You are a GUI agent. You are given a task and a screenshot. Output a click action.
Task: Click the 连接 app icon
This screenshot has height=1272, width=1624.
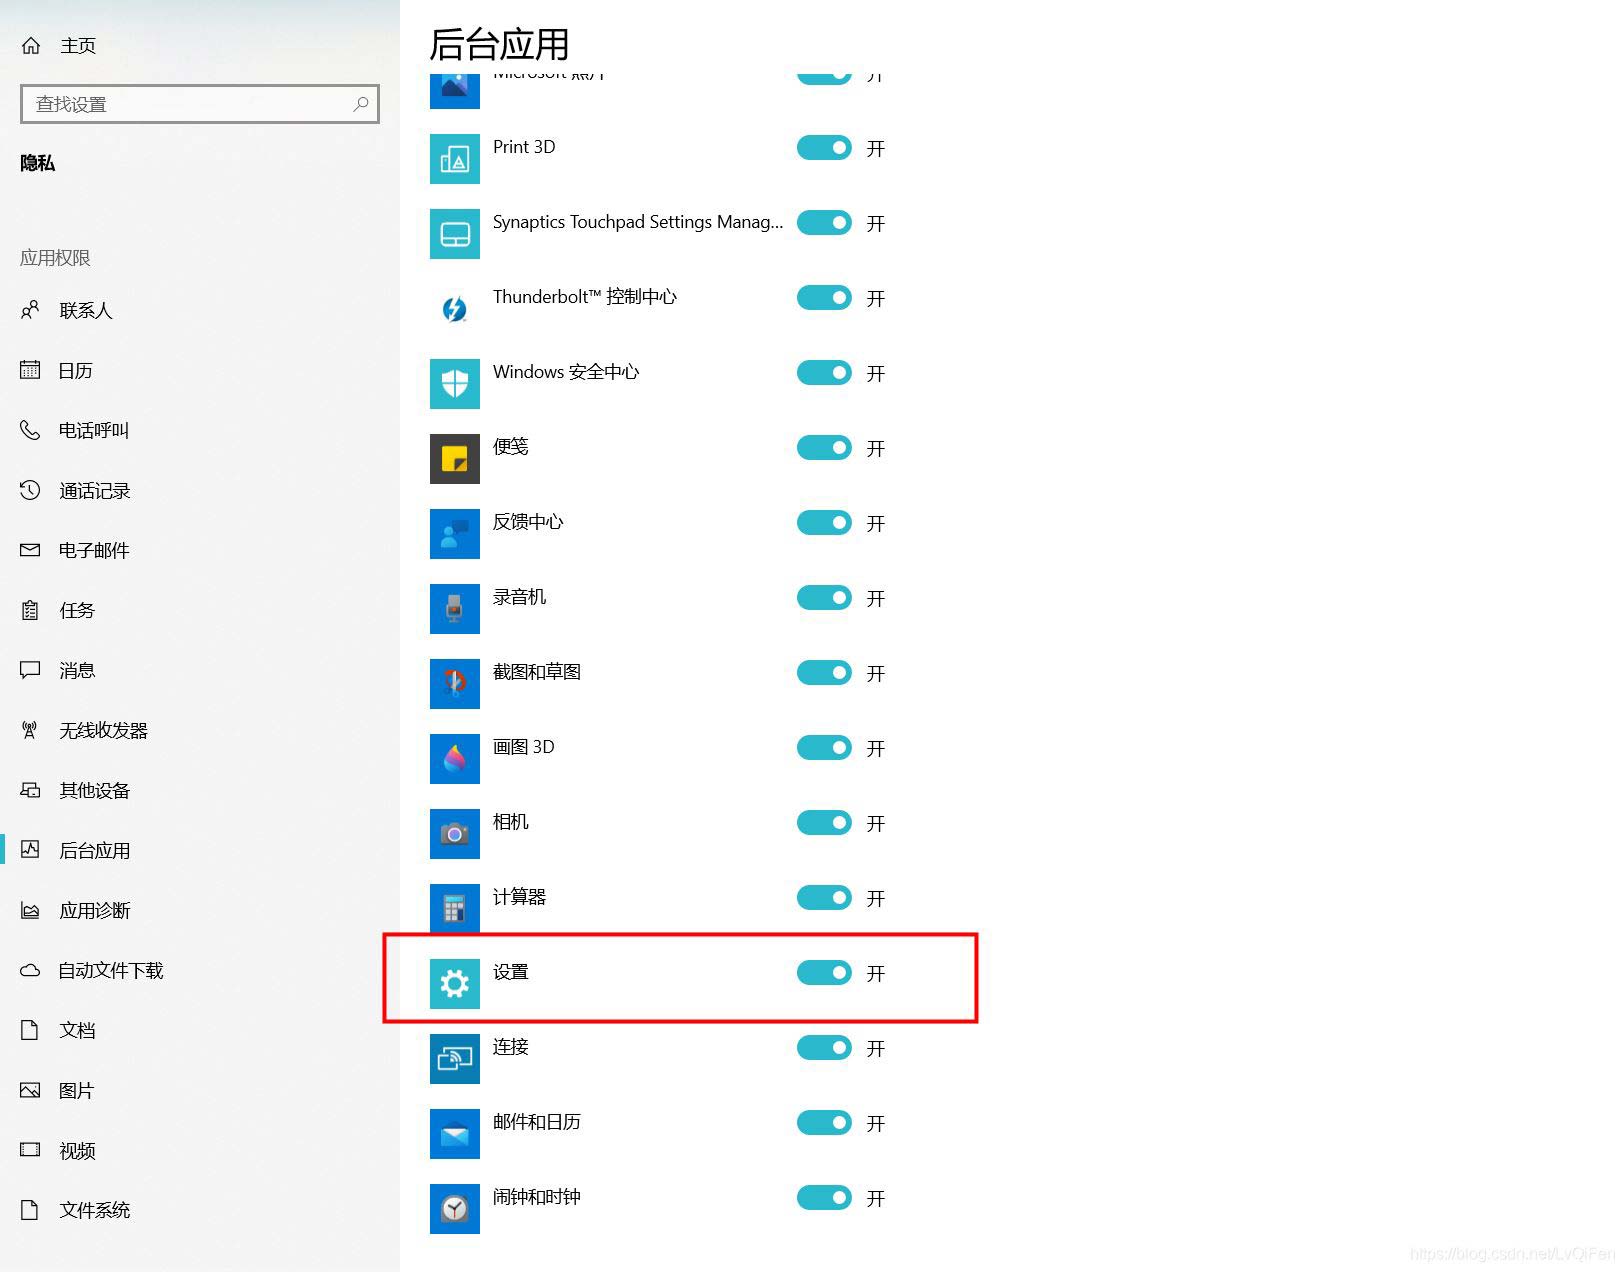tap(455, 1059)
